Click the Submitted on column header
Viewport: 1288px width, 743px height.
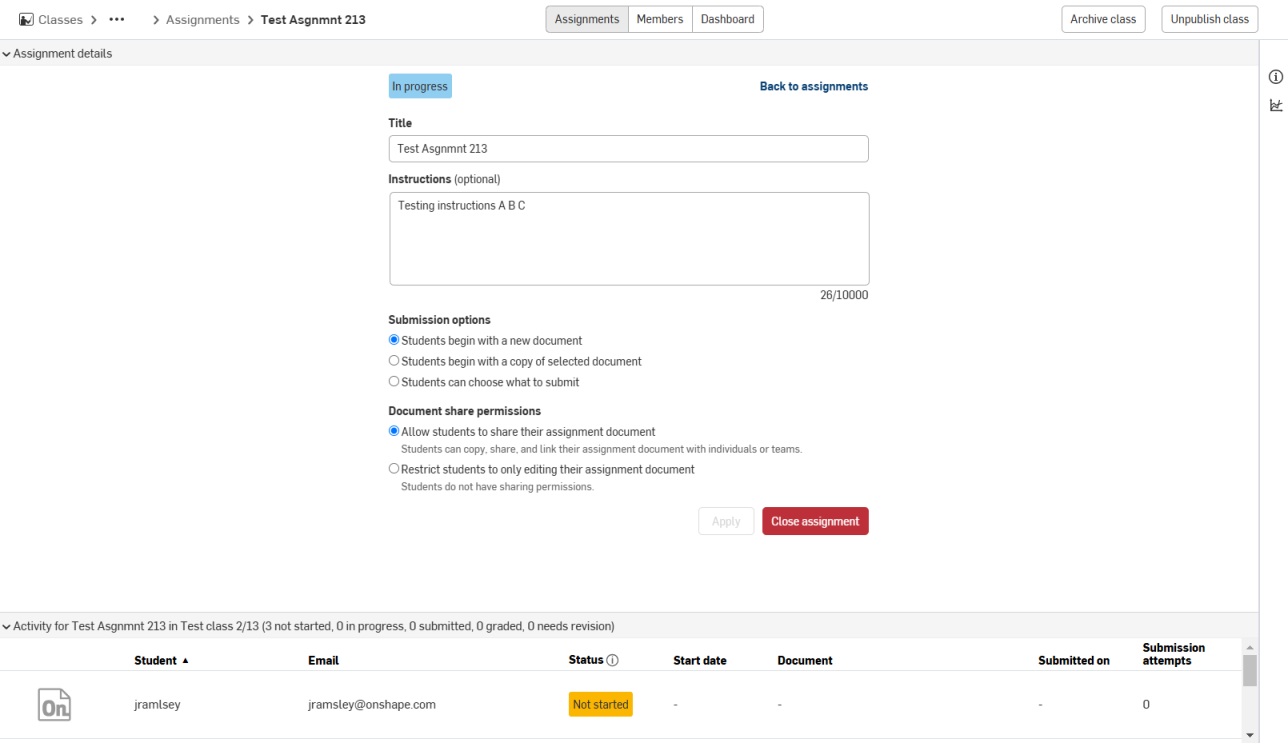click(1074, 661)
